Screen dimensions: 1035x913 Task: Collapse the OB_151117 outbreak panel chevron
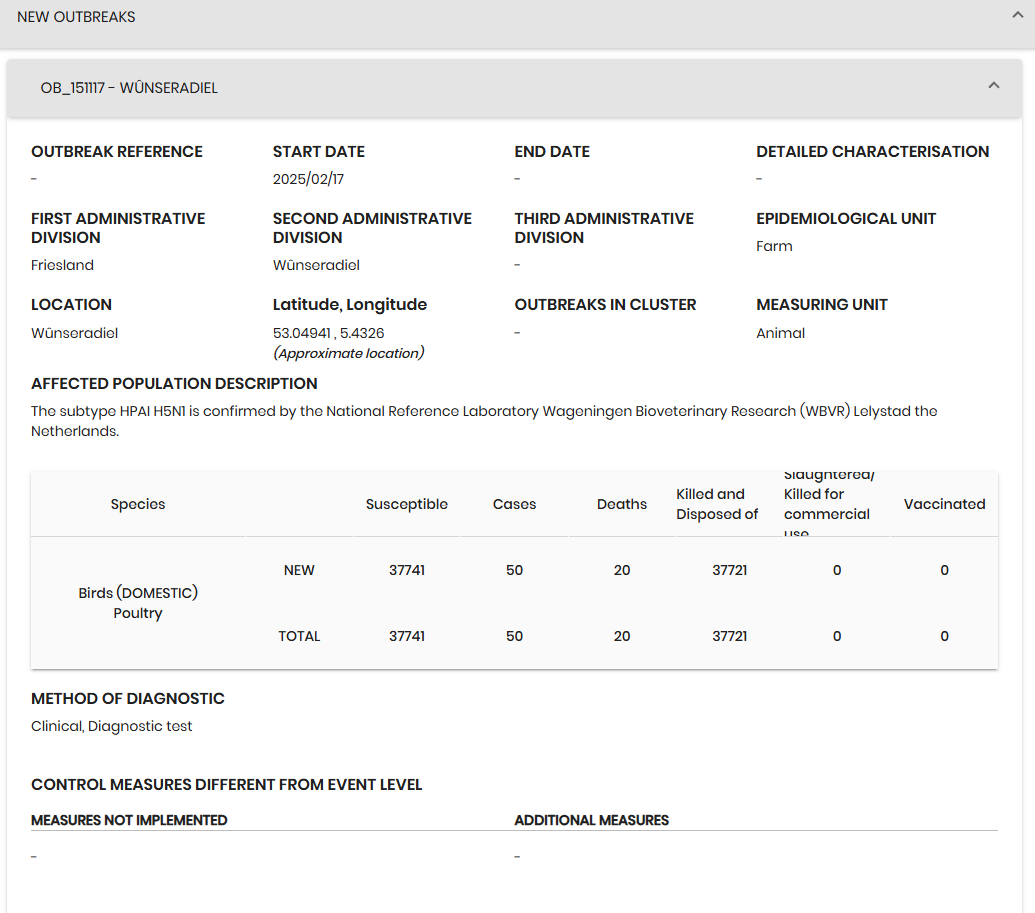coord(993,86)
